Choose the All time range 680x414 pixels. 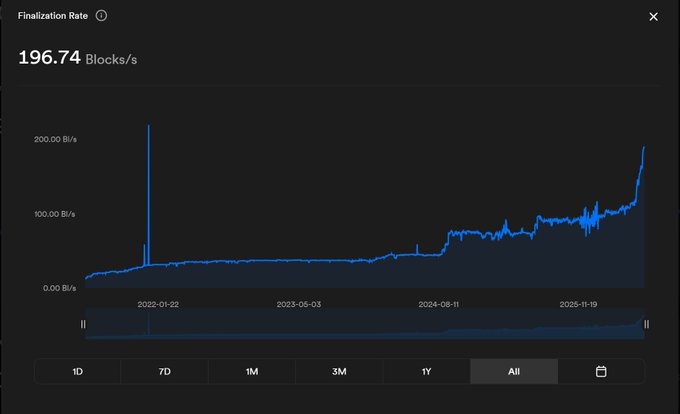(514, 372)
